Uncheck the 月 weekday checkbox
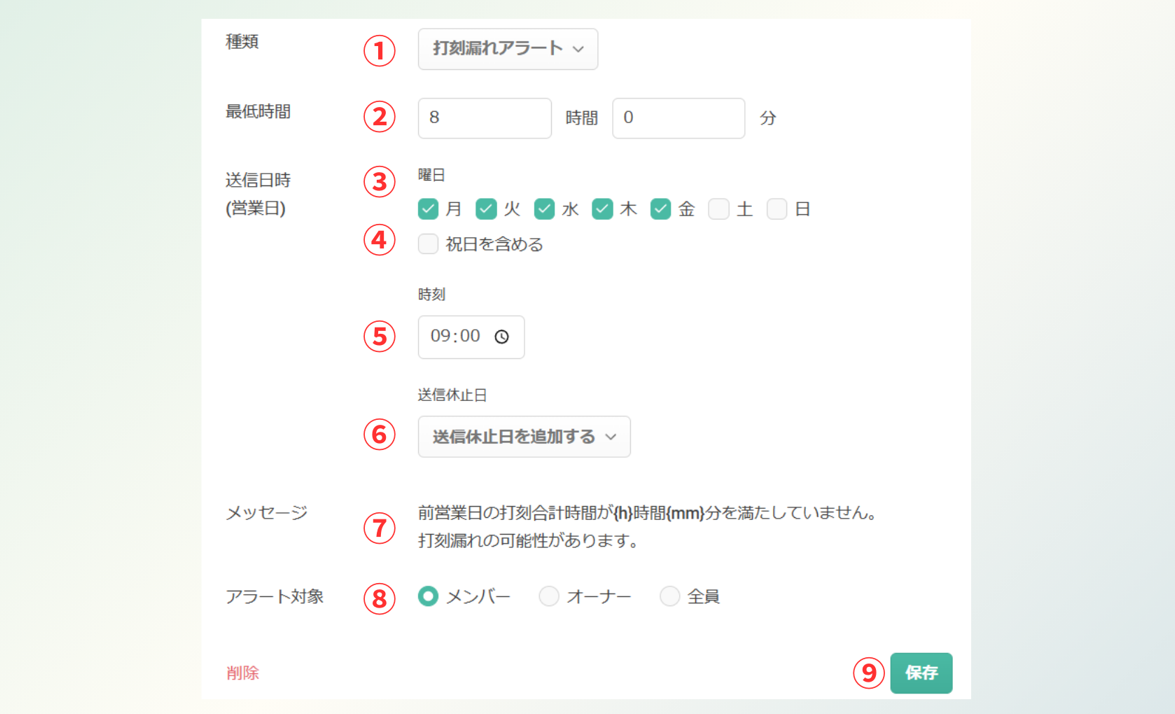 (428, 209)
